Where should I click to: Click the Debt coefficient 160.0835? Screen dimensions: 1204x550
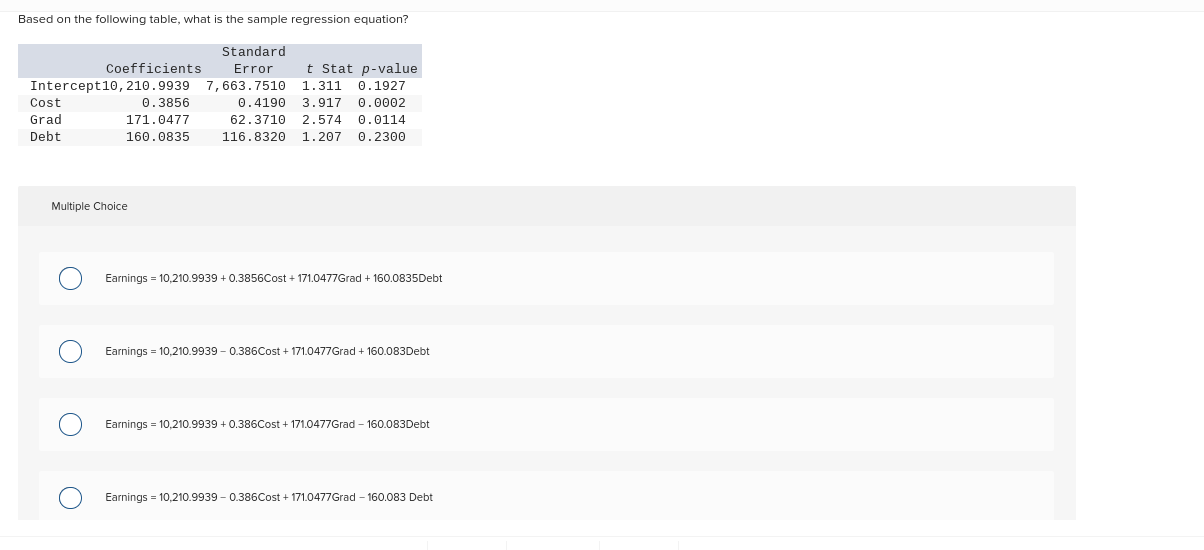coord(158,137)
